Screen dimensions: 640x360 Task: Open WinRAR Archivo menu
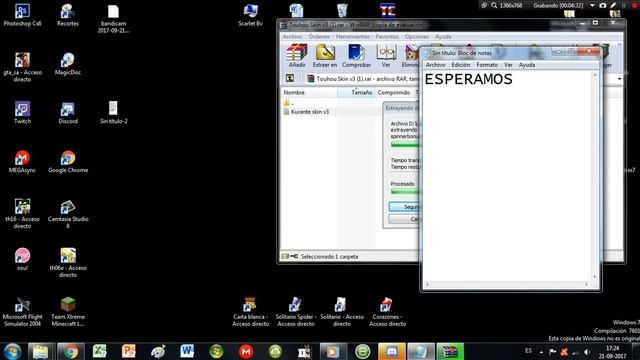click(x=292, y=37)
